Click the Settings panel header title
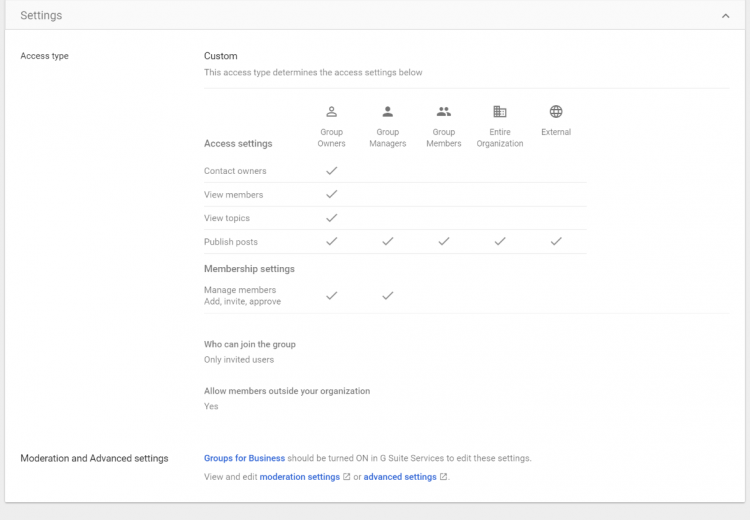The height and width of the screenshot is (520, 750). click(41, 16)
